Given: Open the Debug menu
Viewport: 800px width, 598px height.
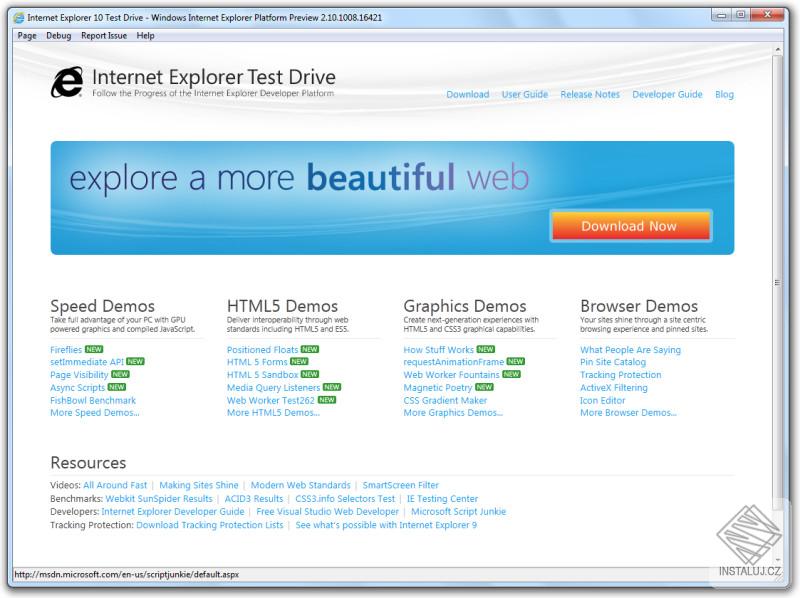Looking at the screenshot, I should pos(58,35).
